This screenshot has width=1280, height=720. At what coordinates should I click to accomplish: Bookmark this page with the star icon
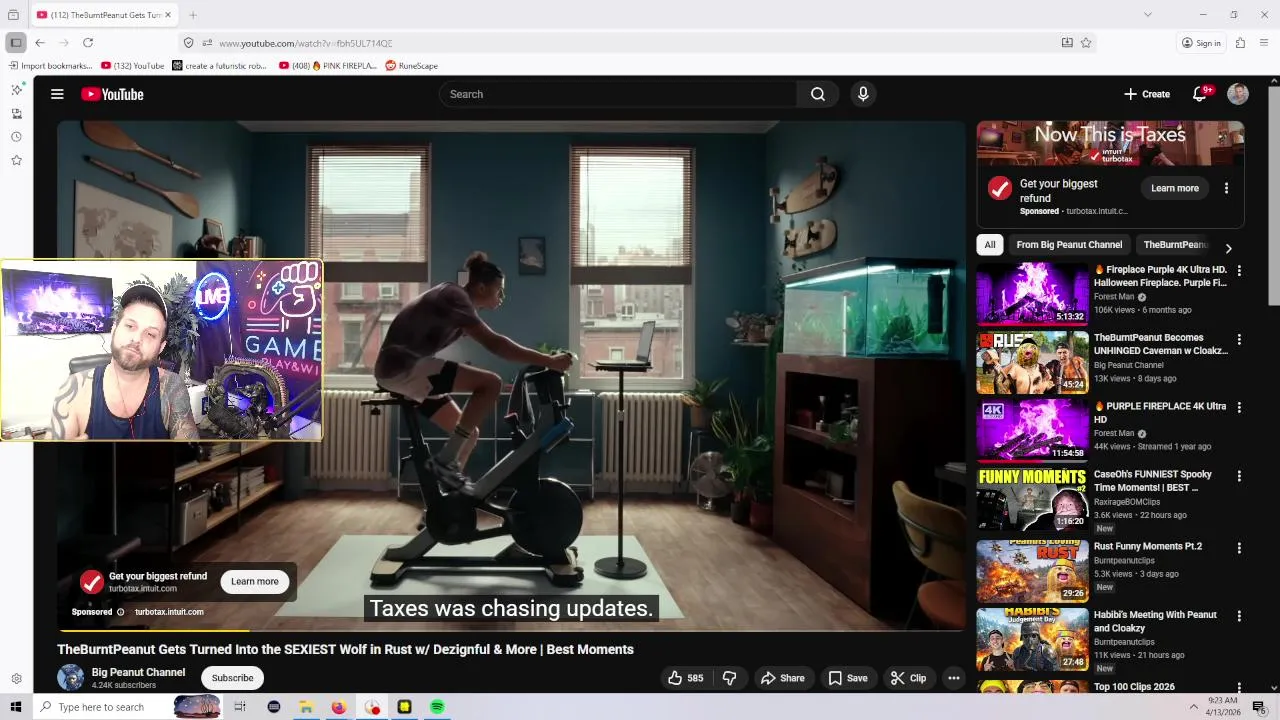click(x=1086, y=43)
